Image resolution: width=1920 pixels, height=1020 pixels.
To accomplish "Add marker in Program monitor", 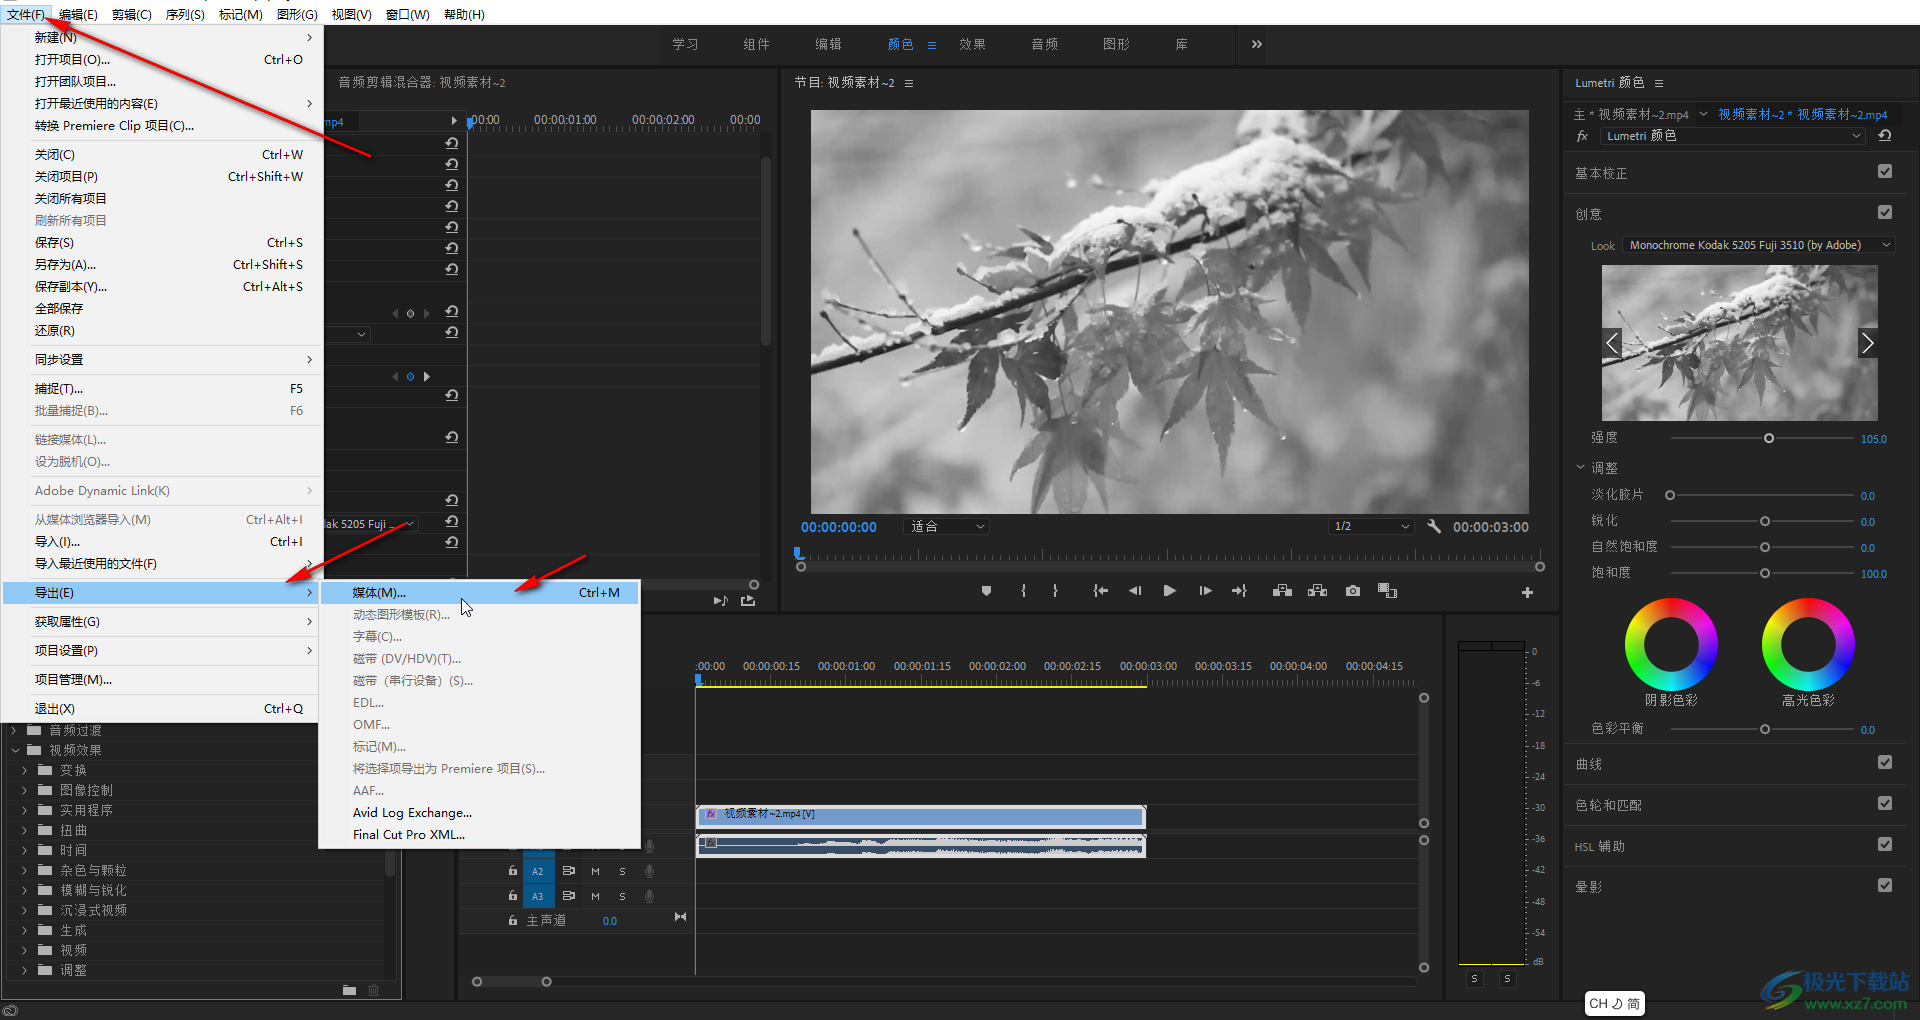I will pyautogui.click(x=986, y=591).
